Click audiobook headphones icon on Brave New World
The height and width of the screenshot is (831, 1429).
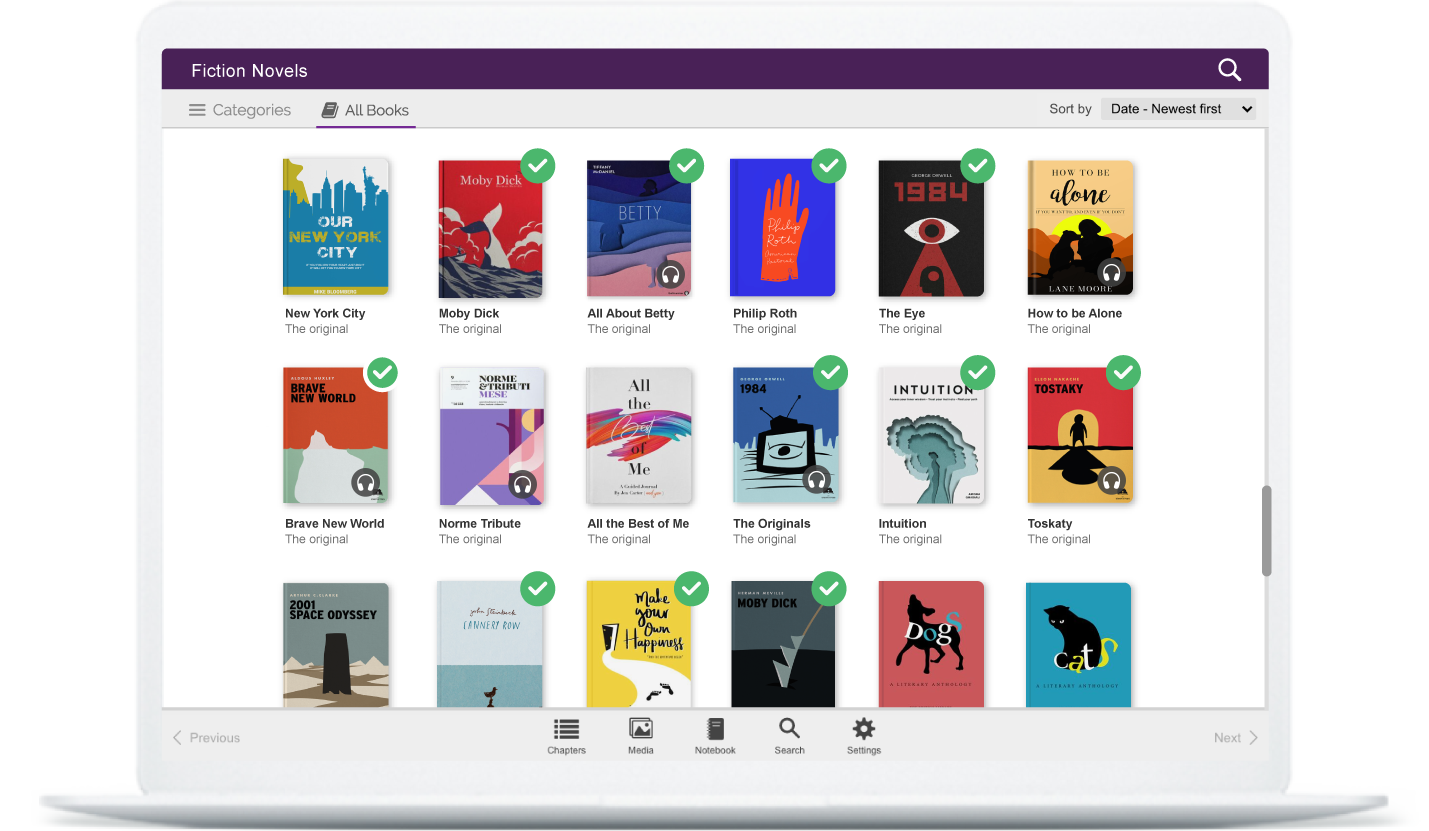pos(365,483)
